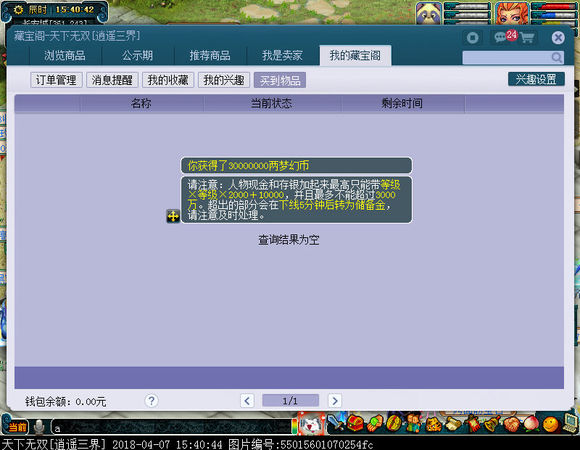Click the search input field
The width and height of the screenshot is (580, 450).
pyautogui.click(x=507, y=57)
